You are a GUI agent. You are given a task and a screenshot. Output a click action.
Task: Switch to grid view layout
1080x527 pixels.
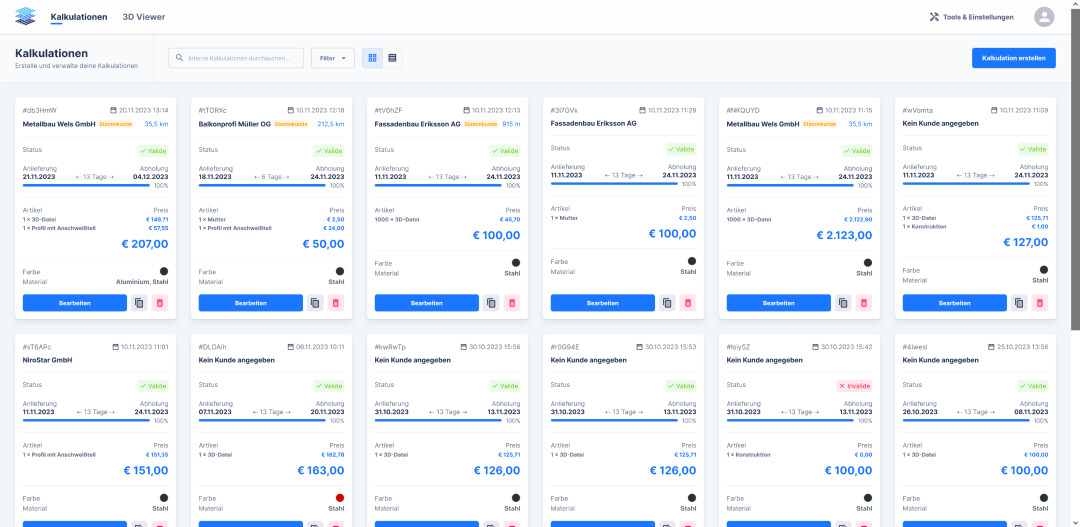[373, 59]
